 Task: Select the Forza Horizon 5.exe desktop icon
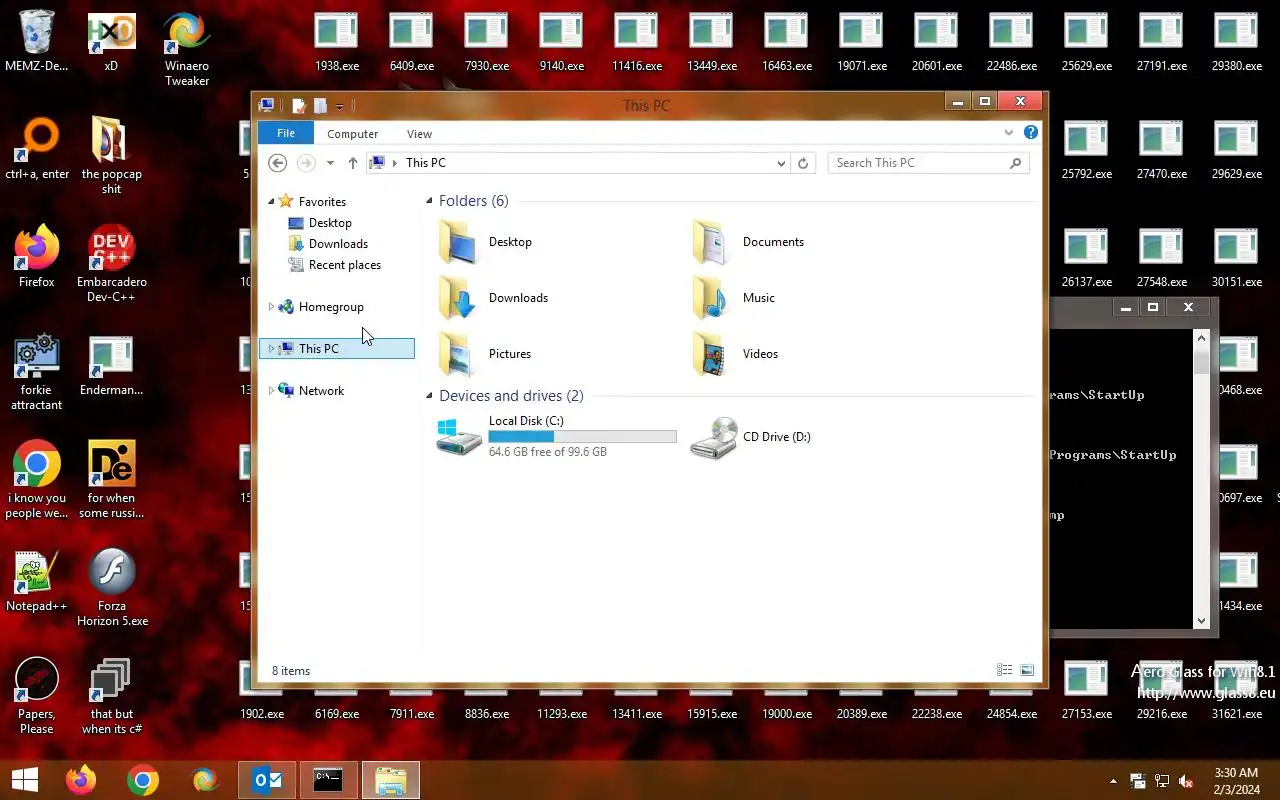[x=112, y=588]
